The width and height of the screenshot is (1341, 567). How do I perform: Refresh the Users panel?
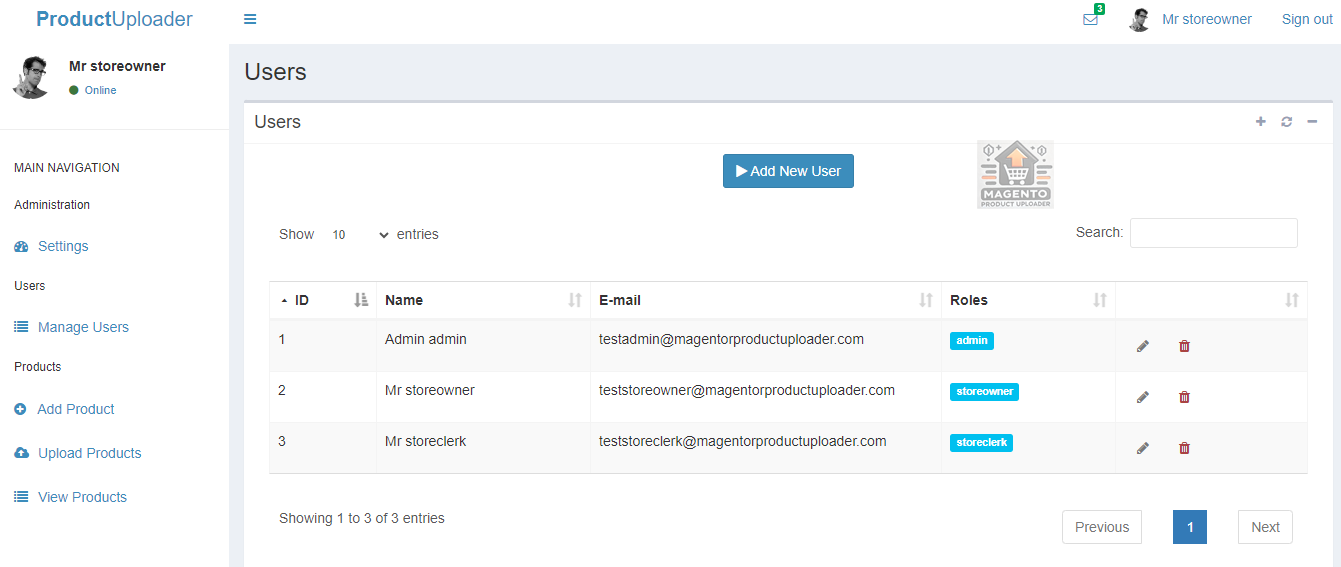coord(1286,122)
